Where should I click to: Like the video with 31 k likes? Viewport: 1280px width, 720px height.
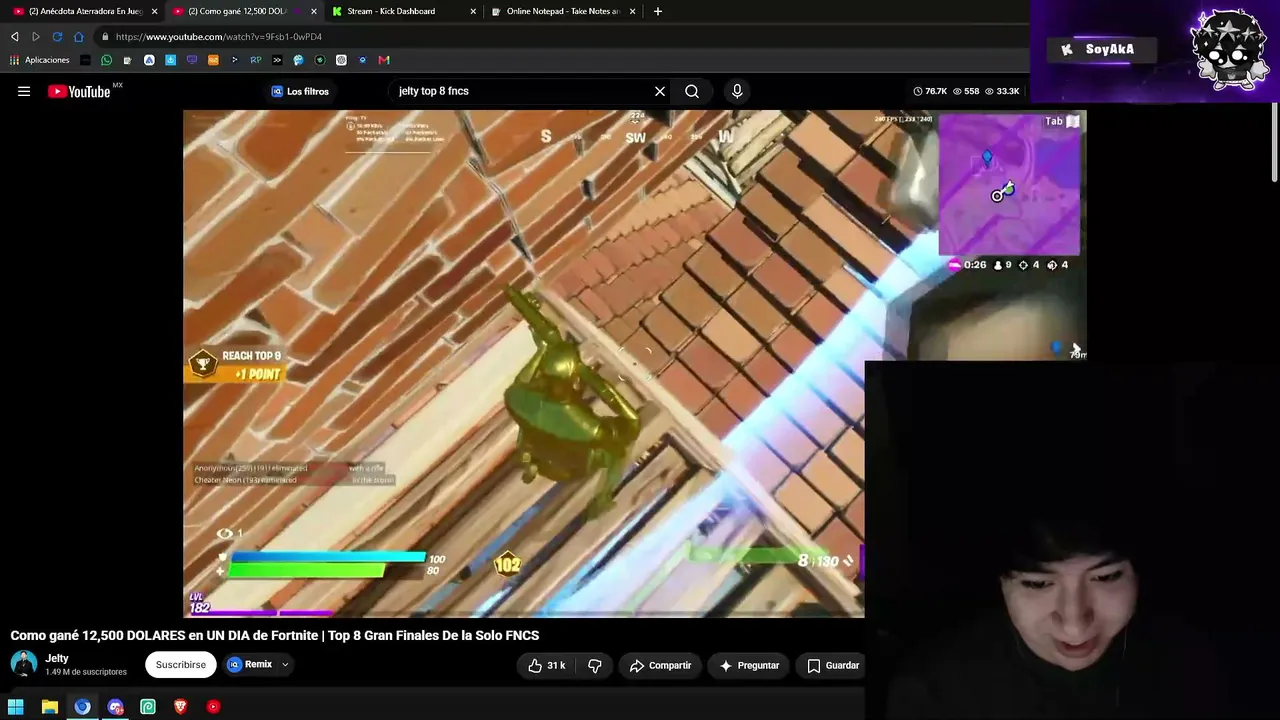(x=546, y=665)
